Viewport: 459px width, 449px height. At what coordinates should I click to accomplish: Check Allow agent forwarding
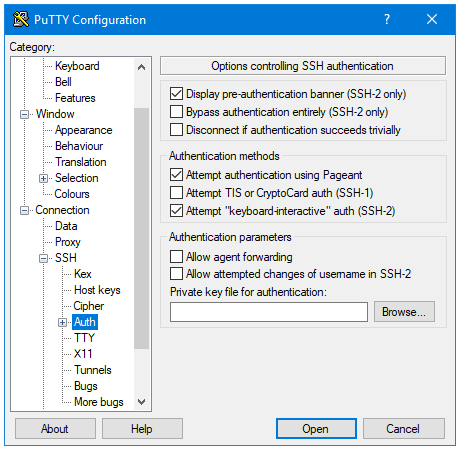176,257
